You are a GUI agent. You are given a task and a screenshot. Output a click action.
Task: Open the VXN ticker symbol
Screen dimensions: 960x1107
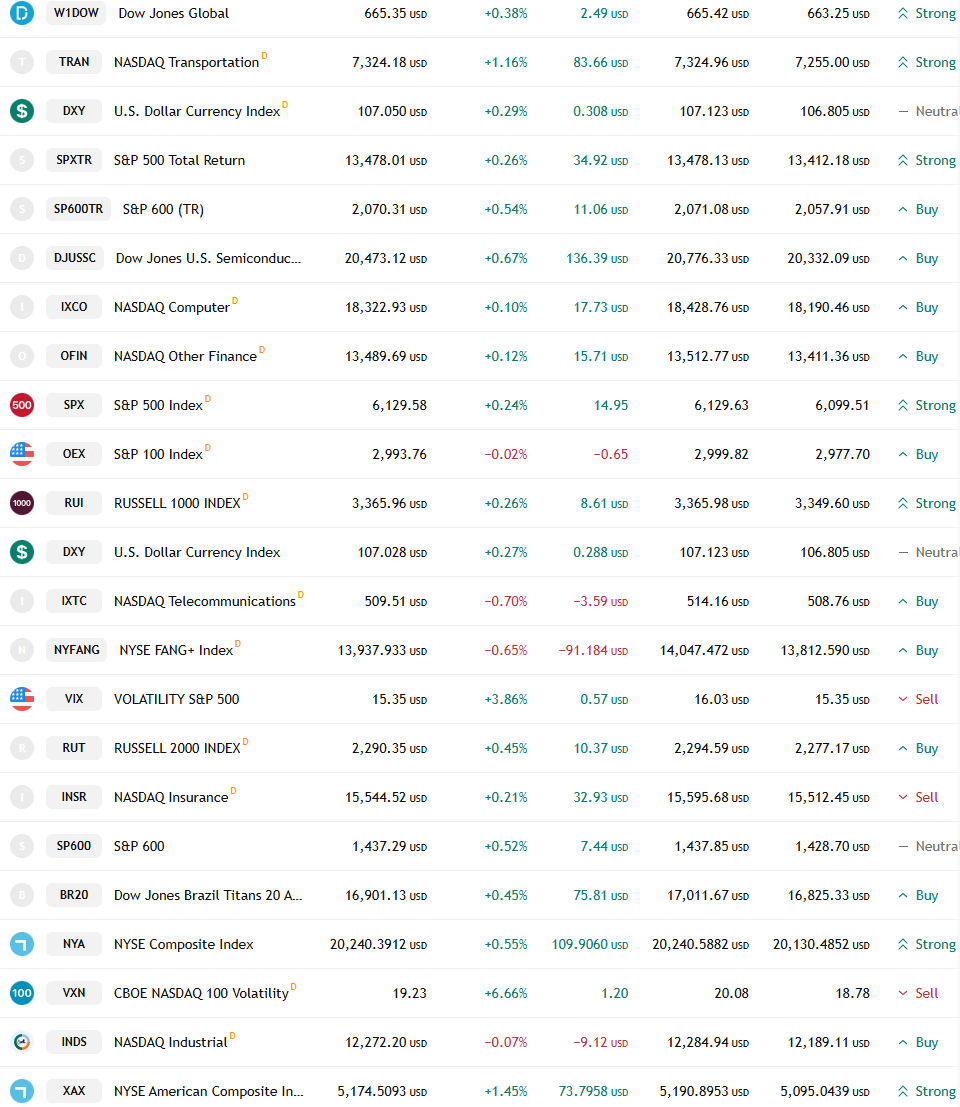pyautogui.click(x=74, y=993)
